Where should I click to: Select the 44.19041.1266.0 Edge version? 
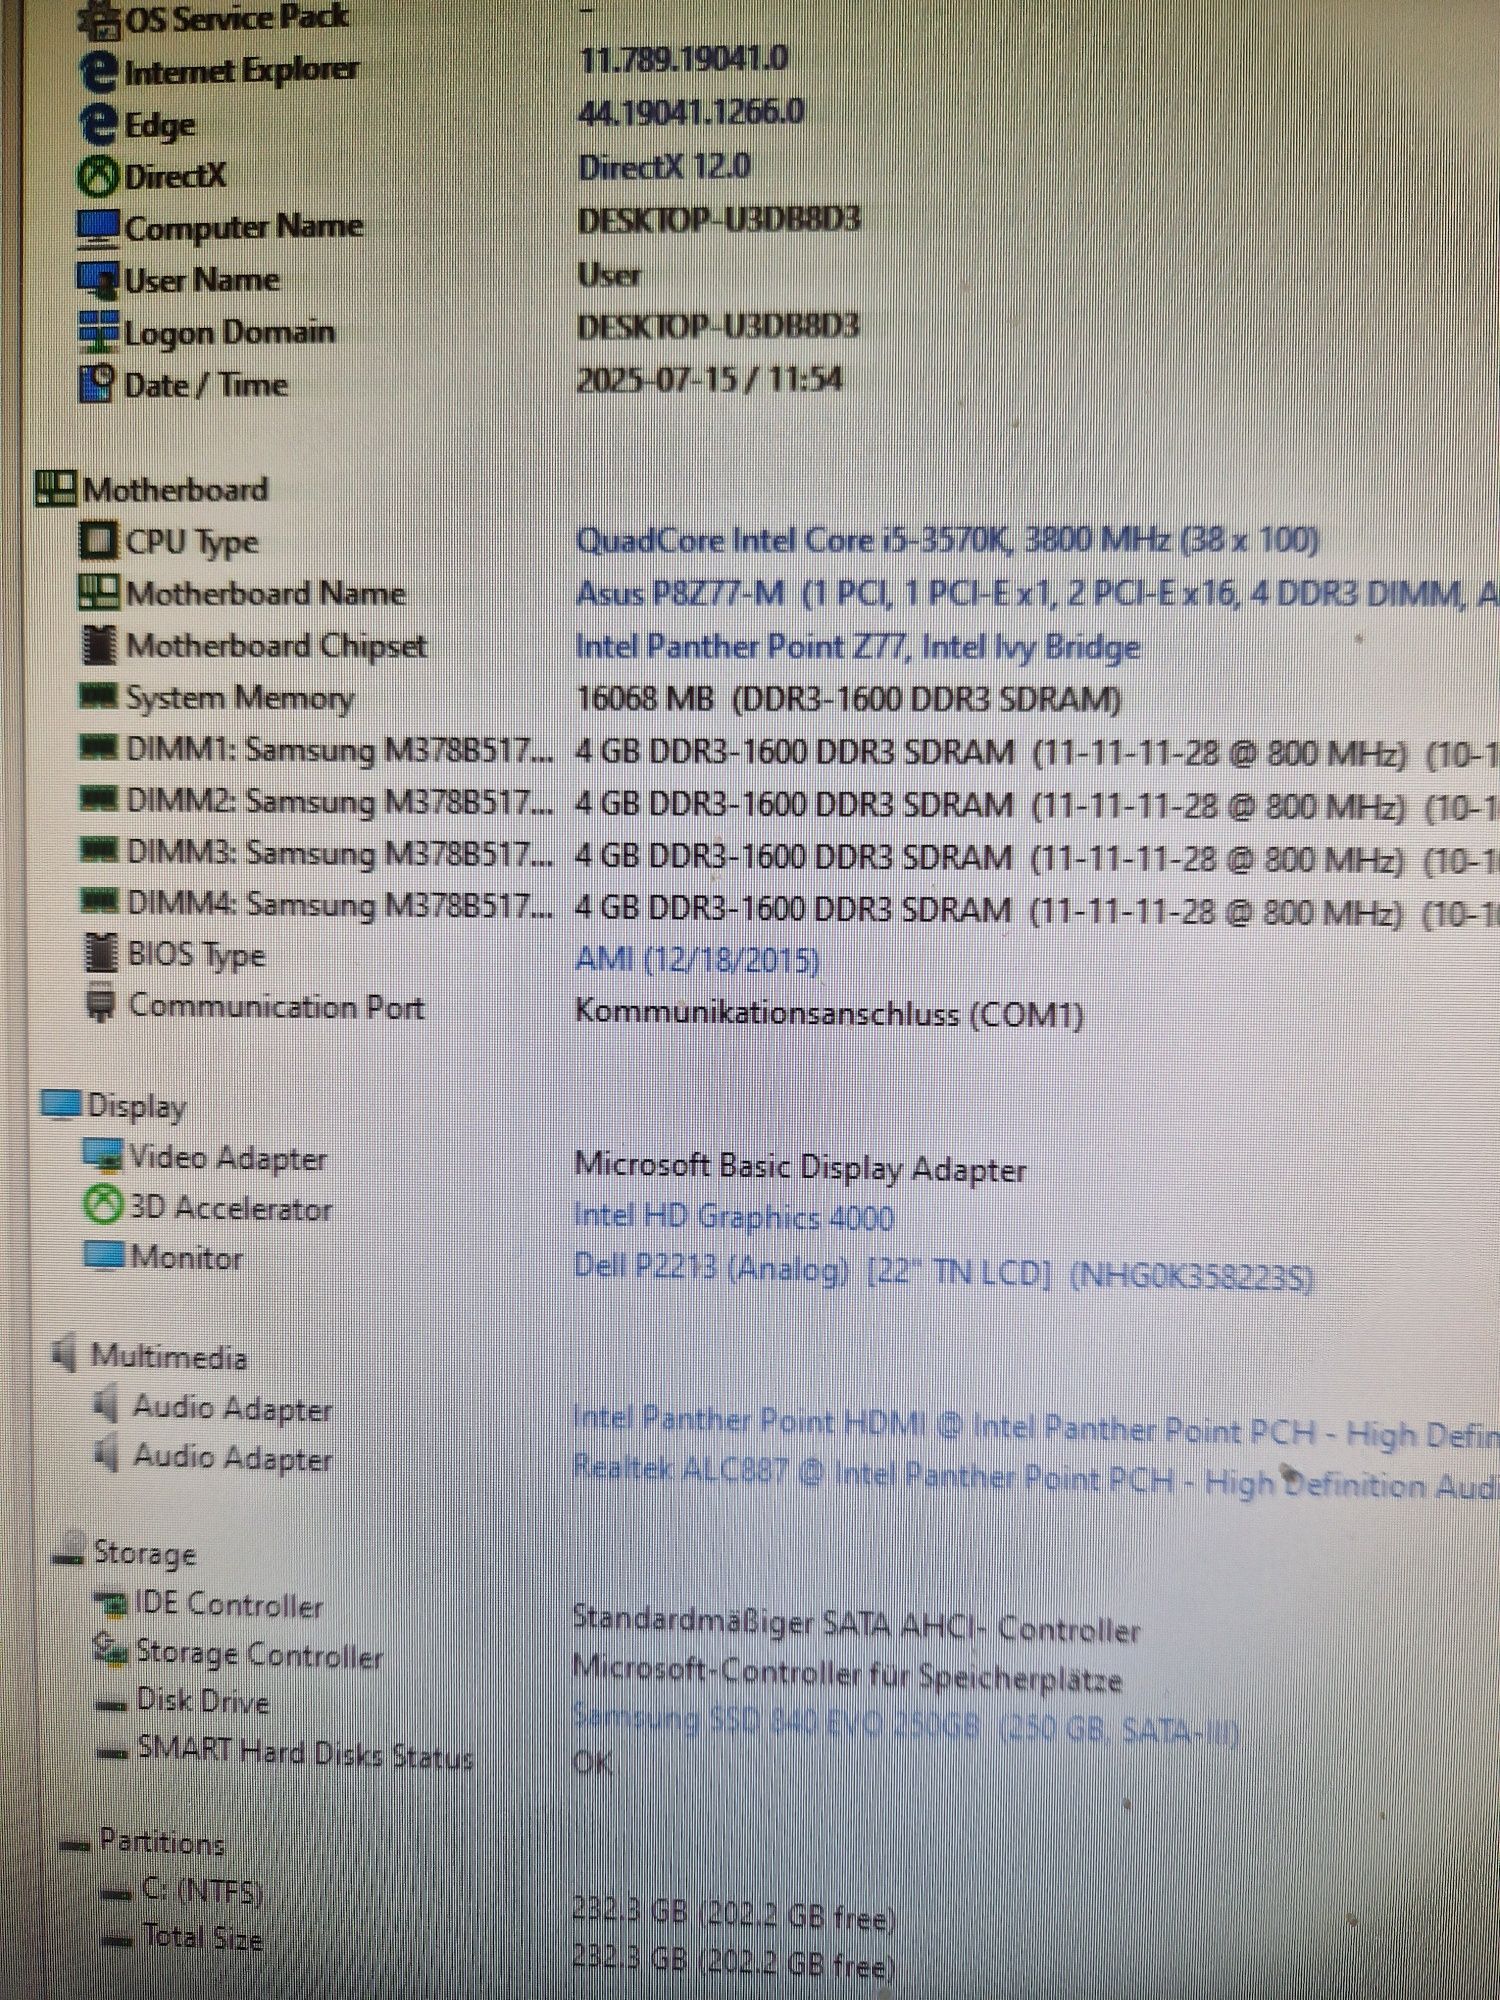coord(691,112)
